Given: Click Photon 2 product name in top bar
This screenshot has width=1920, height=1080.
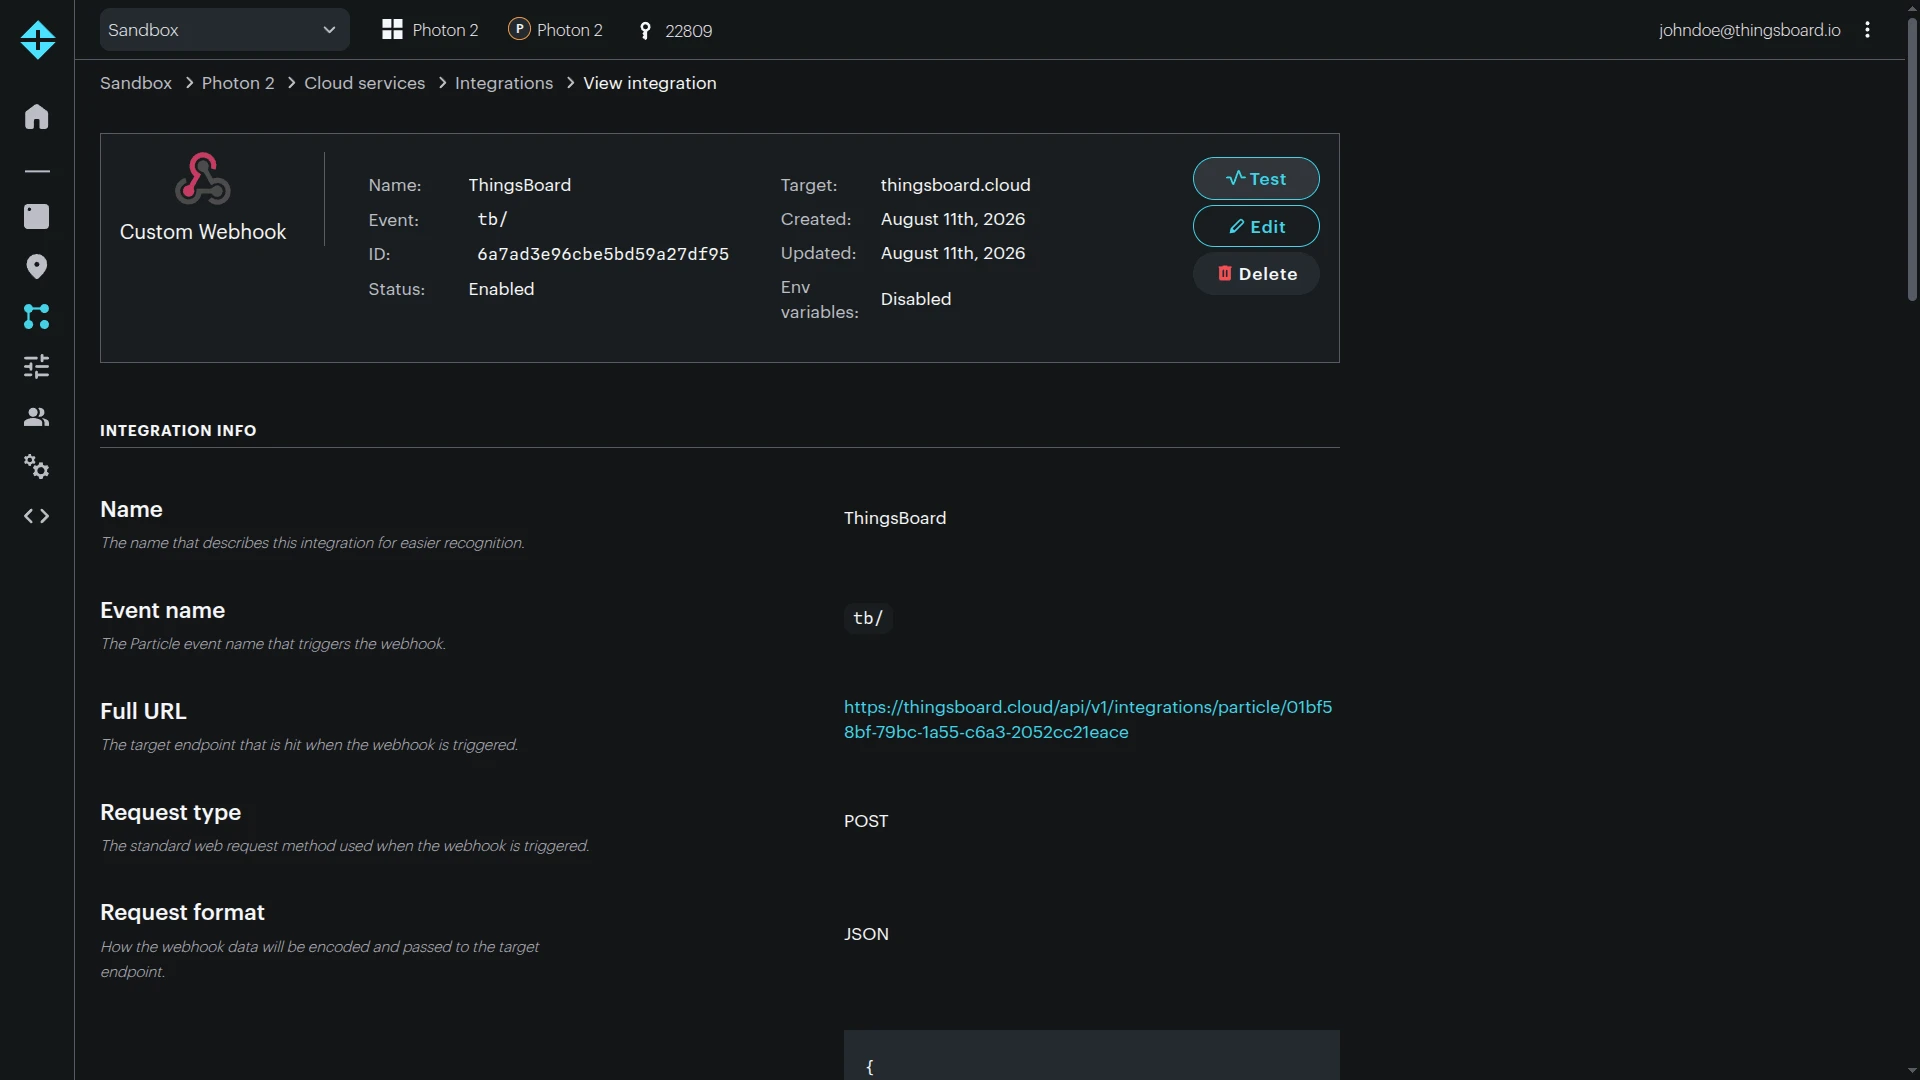Looking at the screenshot, I should 445,30.
